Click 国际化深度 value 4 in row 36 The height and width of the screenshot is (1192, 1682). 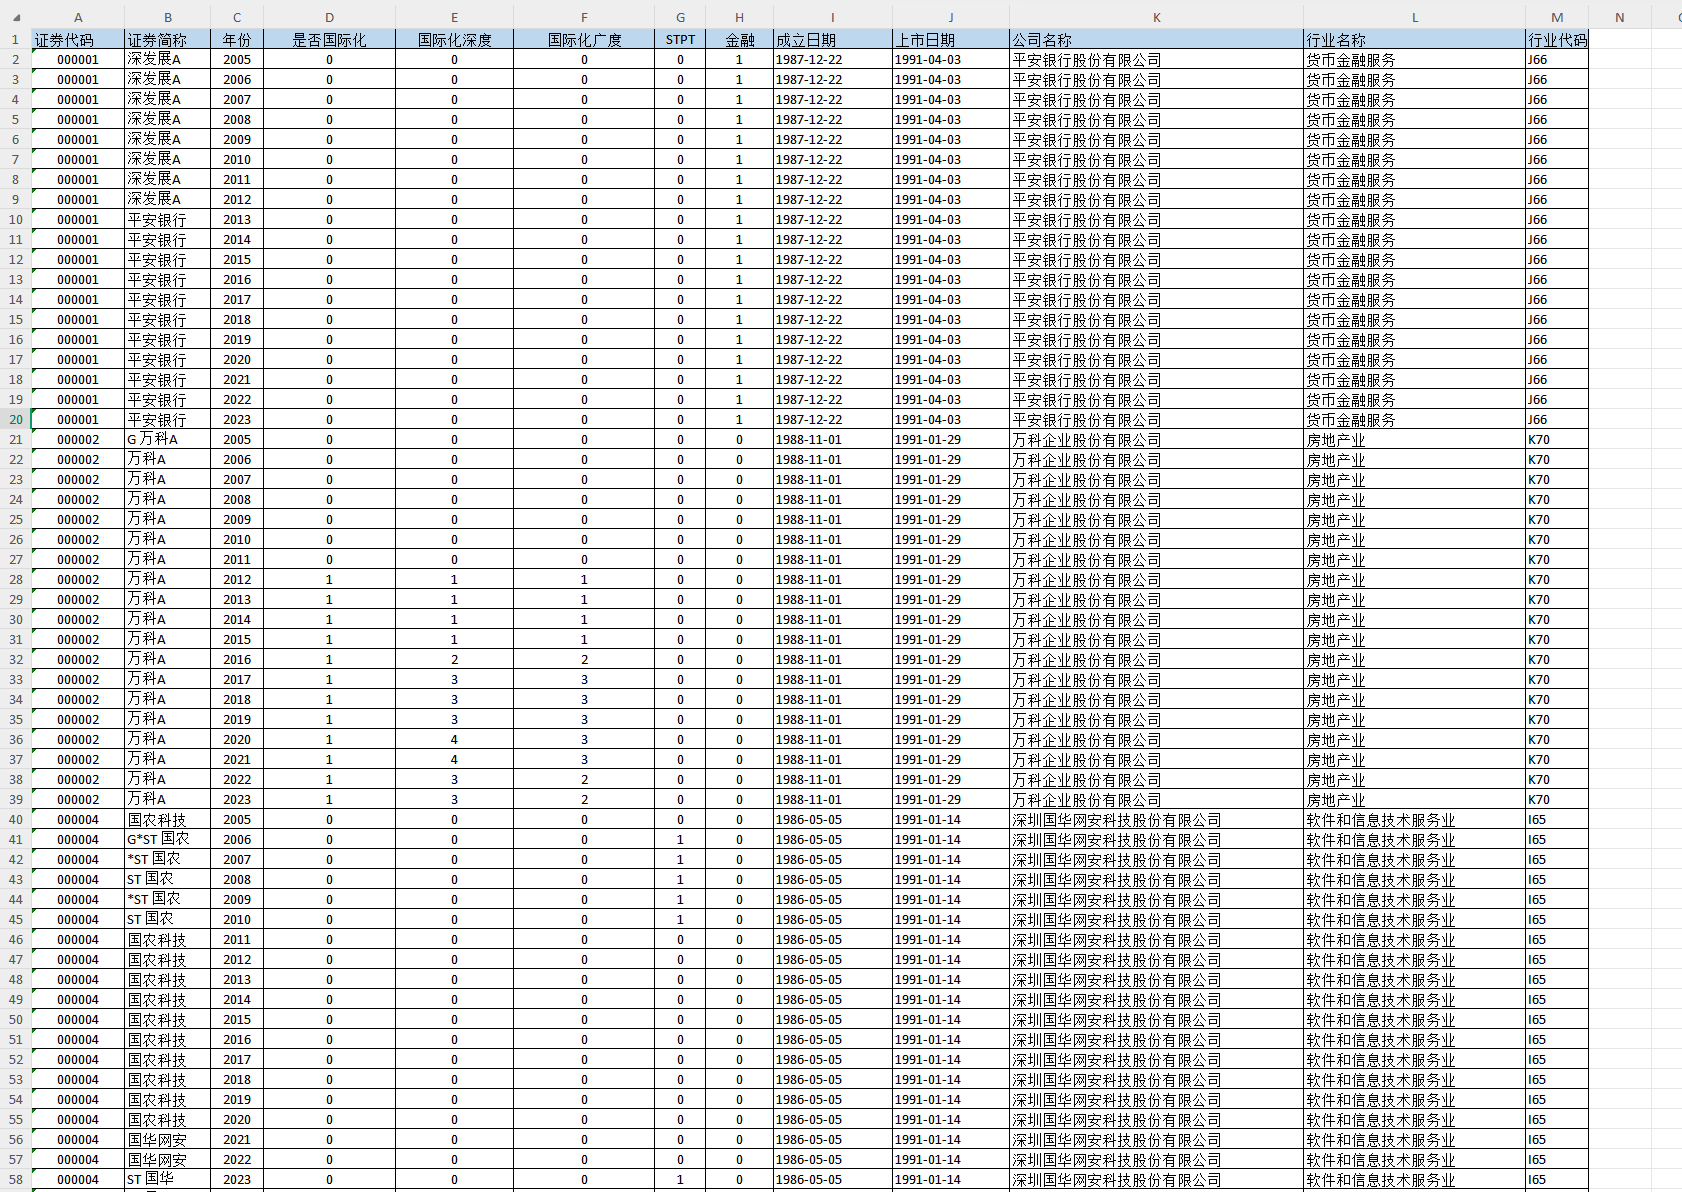click(454, 740)
